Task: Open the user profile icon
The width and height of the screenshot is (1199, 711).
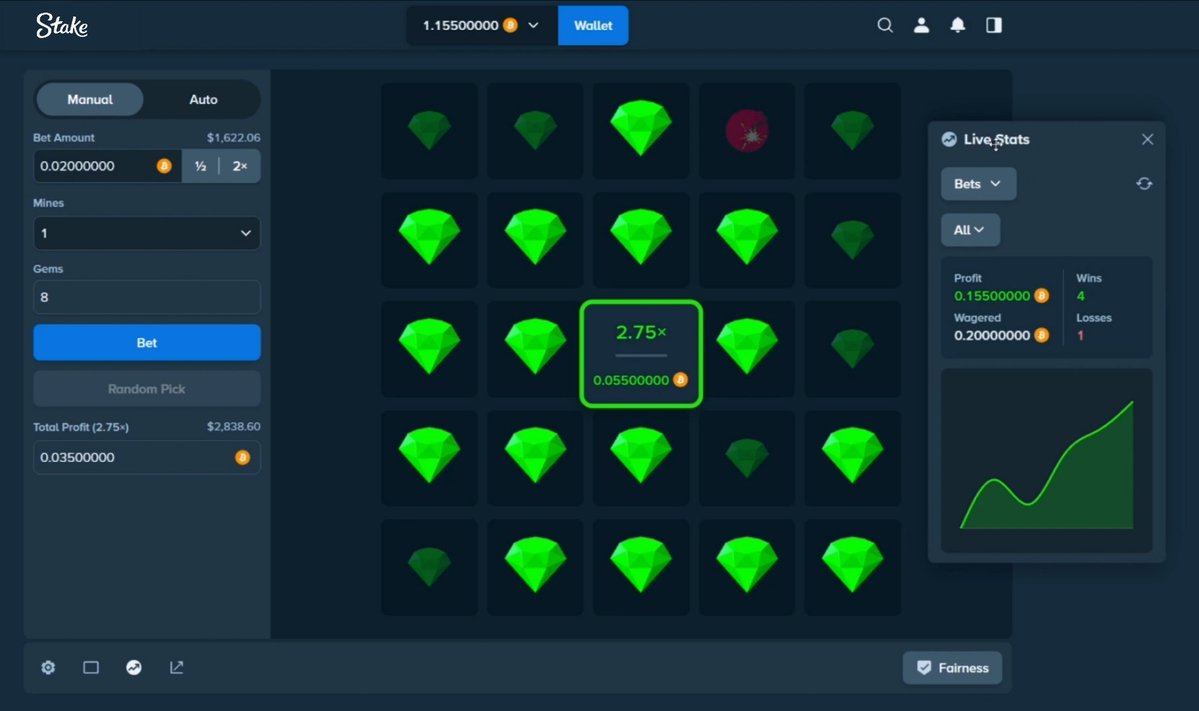Action: tap(921, 25)
